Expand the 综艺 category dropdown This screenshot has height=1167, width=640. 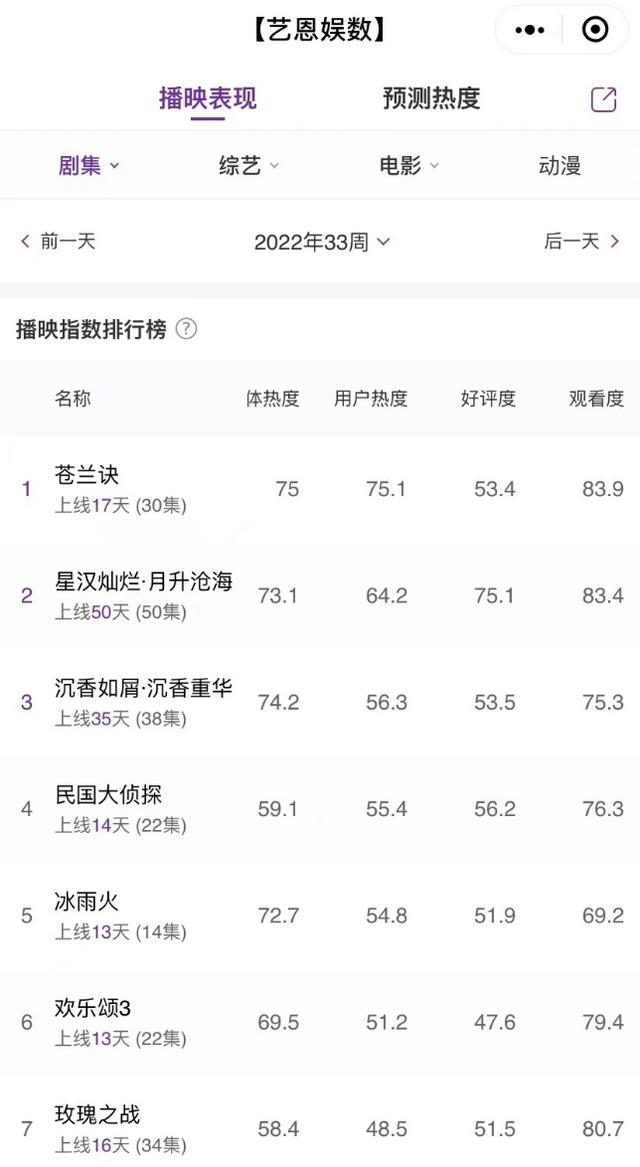pos(247,165)
